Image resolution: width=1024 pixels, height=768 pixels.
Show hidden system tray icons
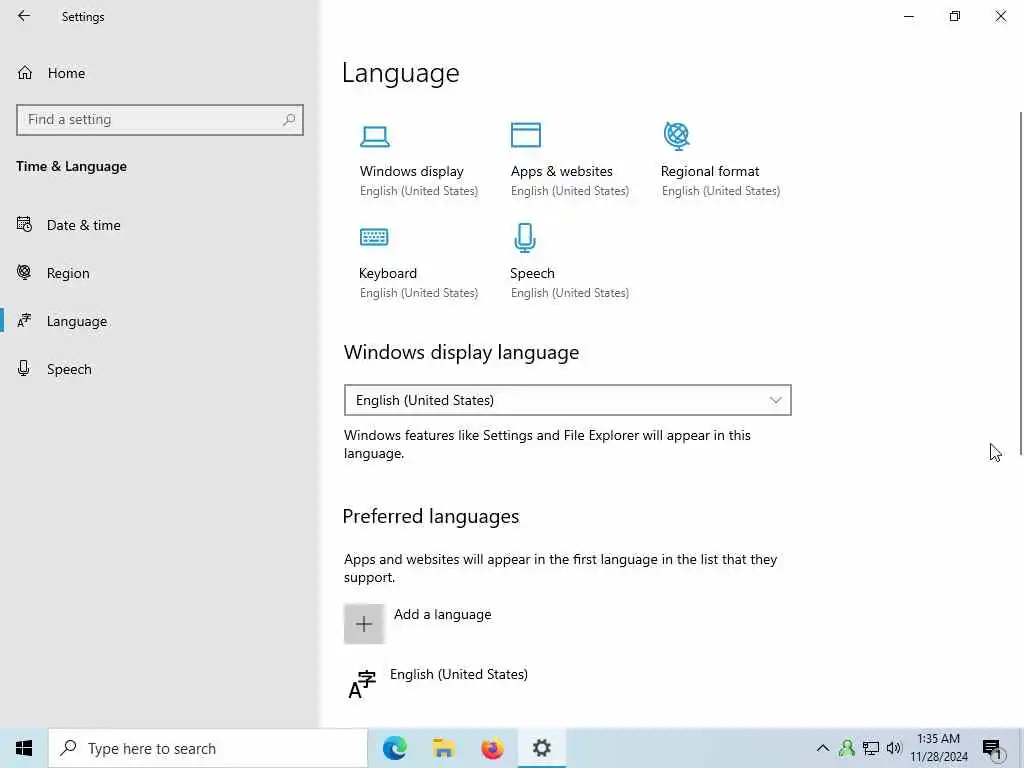tap(823, 748)
